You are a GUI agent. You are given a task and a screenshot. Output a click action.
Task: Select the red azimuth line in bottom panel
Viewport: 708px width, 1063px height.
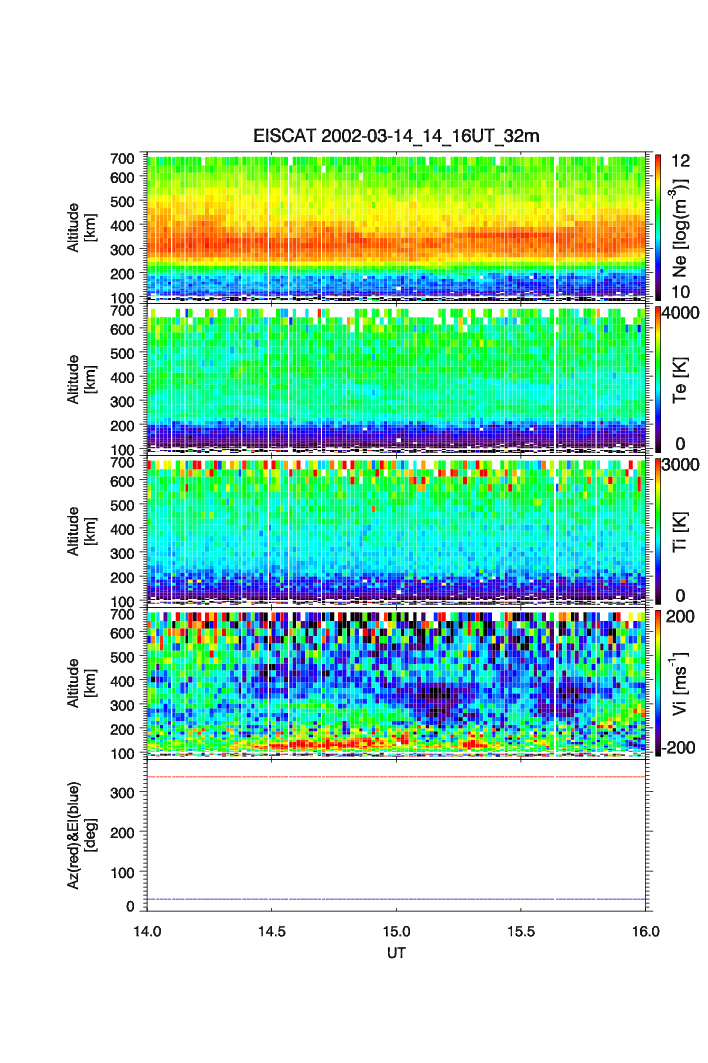coord(400,777)
